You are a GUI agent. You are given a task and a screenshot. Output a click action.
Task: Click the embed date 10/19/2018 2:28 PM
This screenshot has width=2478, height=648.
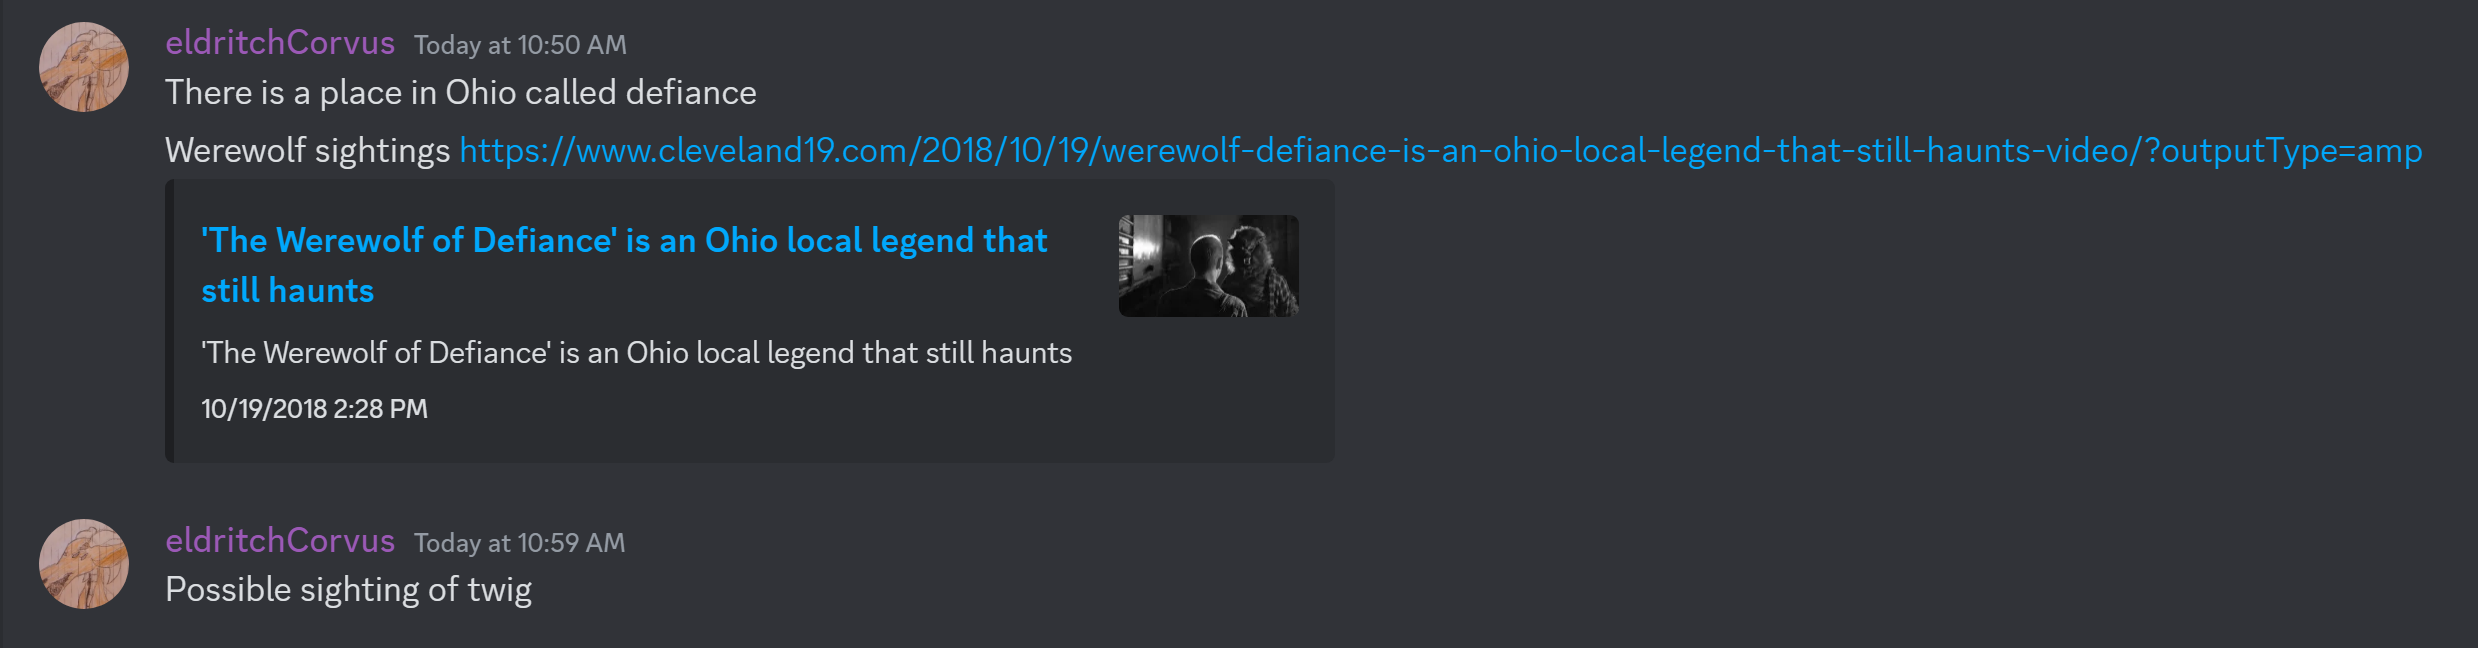pyautogui.click(x=314, y=409)
